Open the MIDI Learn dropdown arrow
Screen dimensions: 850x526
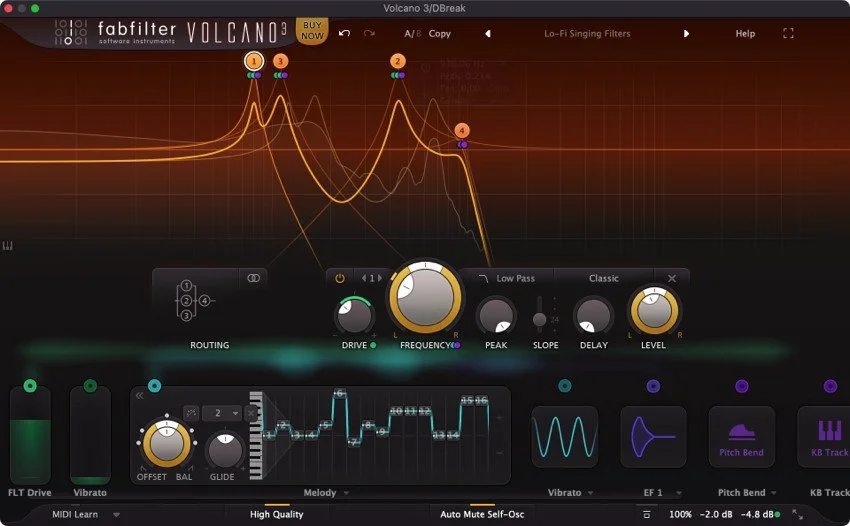pos(116,515)
